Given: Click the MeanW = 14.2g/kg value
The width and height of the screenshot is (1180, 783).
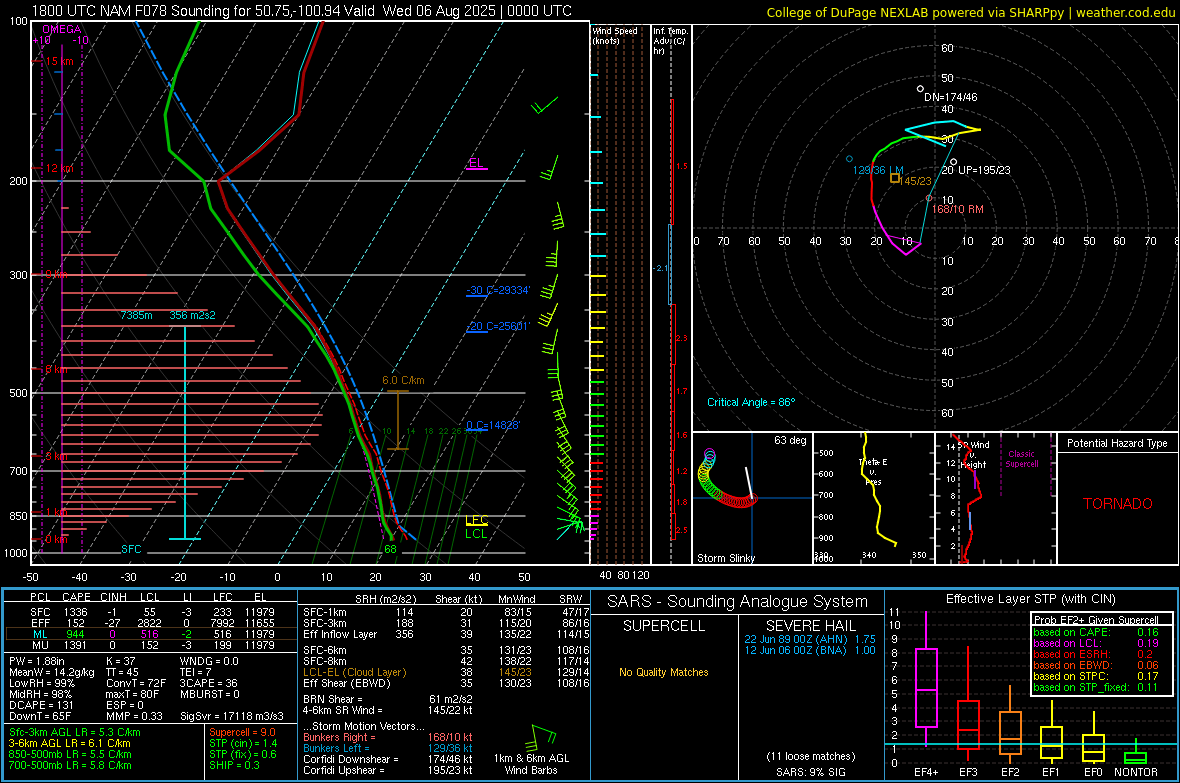Looking at the screenshot, I should (x=52, y=672).
